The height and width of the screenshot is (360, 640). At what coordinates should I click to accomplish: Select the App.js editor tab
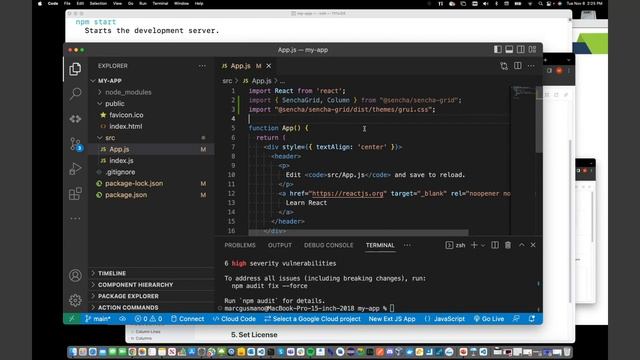(x=241, y=66)
